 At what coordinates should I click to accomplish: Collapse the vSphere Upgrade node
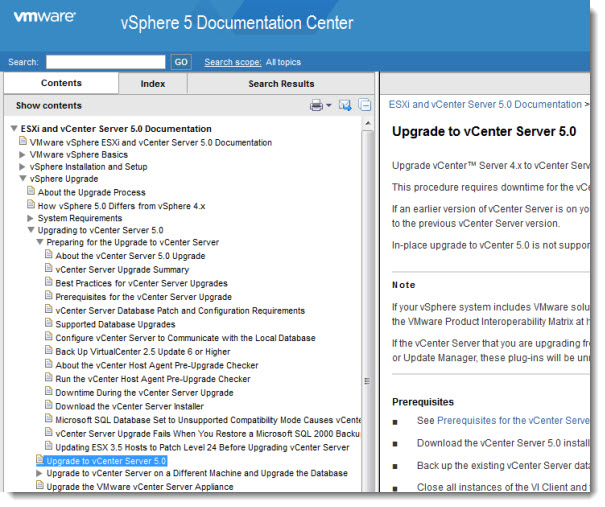pos(23,180)
